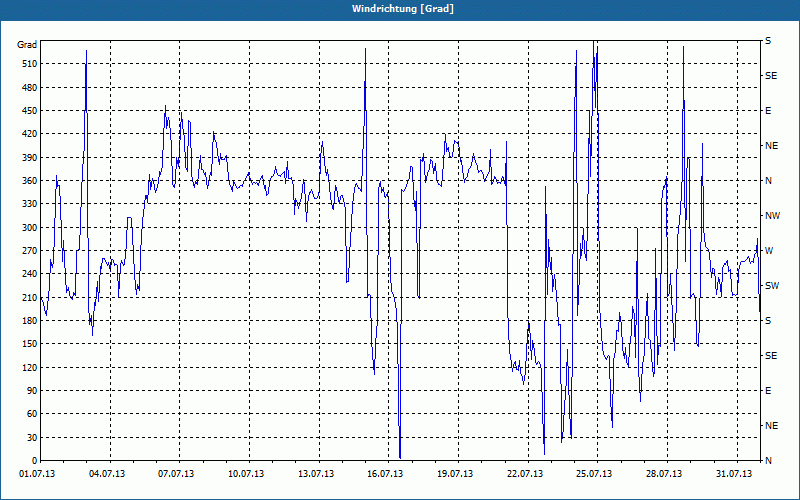
Task: Click the 300 value on the left axis
Action: 30,228
